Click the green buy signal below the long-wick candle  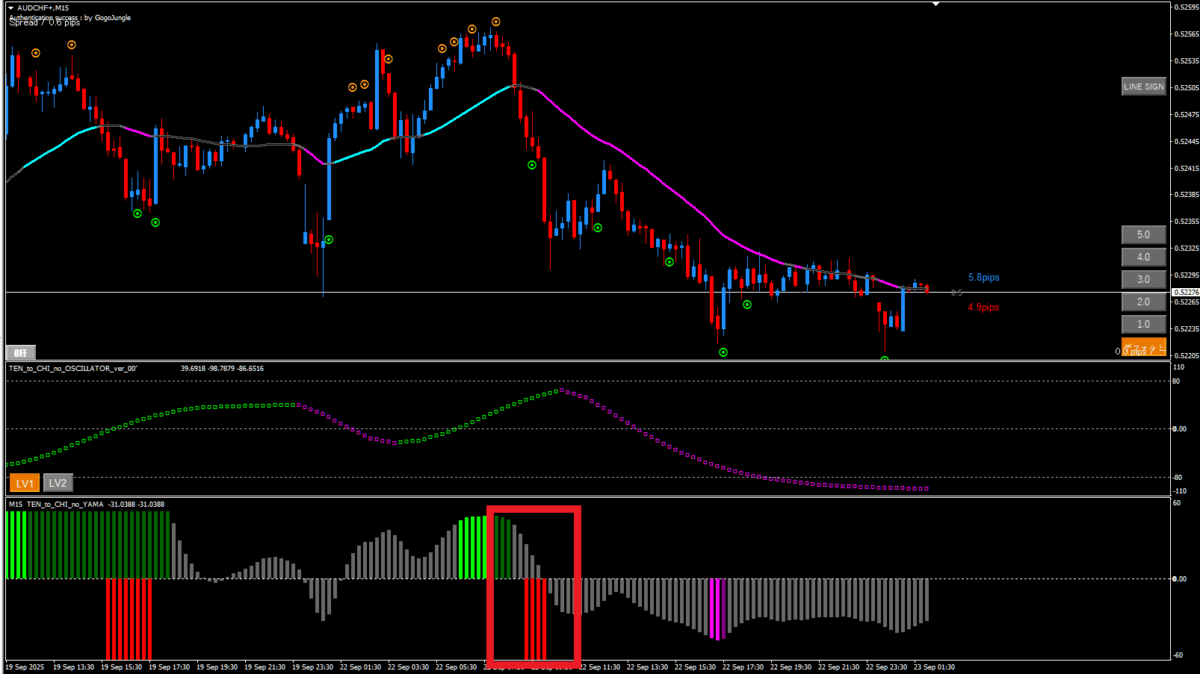tap(328, 240)
